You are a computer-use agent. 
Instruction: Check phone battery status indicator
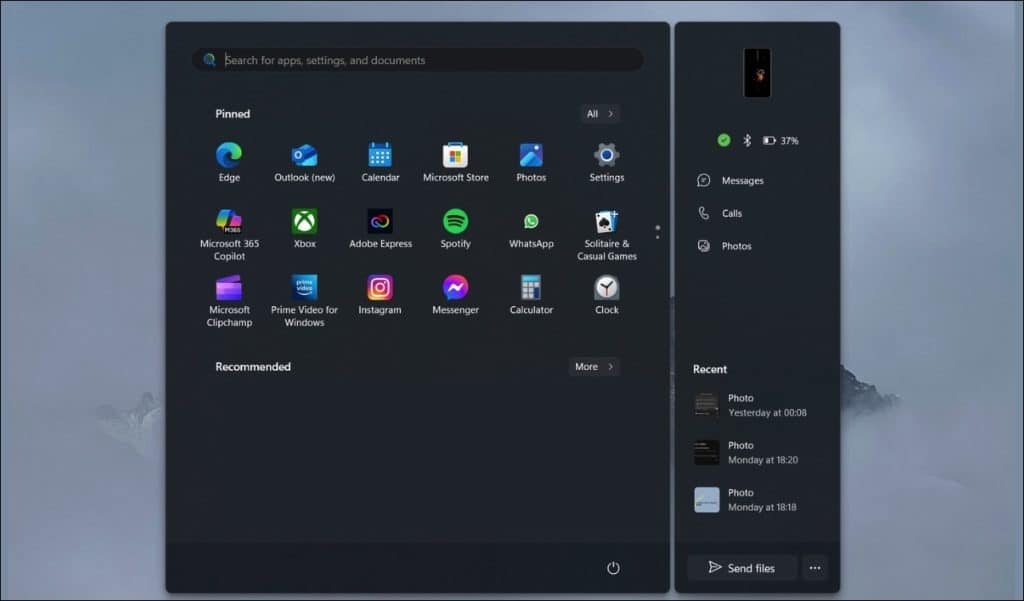click(777, 140)
